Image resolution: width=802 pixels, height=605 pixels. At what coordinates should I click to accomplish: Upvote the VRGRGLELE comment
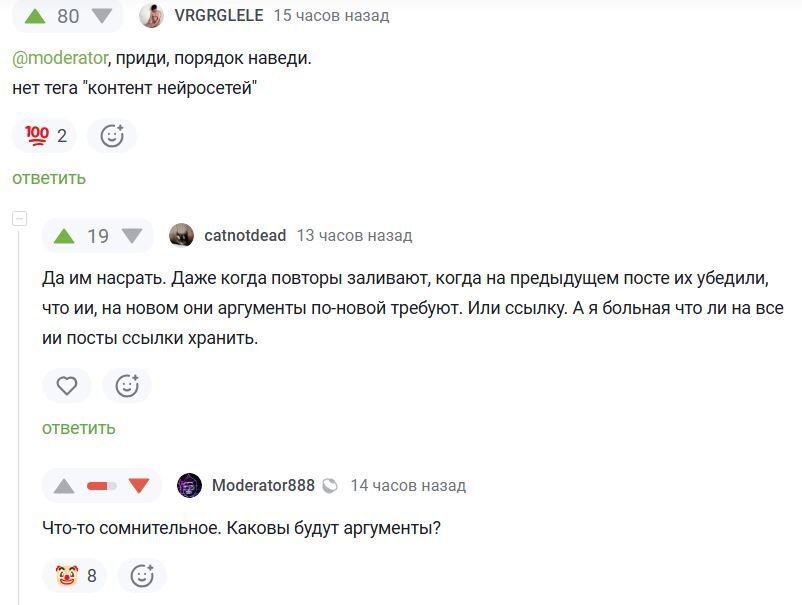[35, 16]
